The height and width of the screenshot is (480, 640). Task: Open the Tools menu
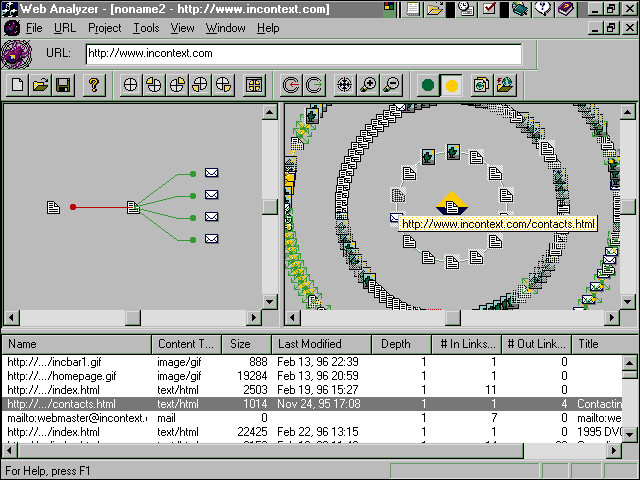tap(146, 28)
